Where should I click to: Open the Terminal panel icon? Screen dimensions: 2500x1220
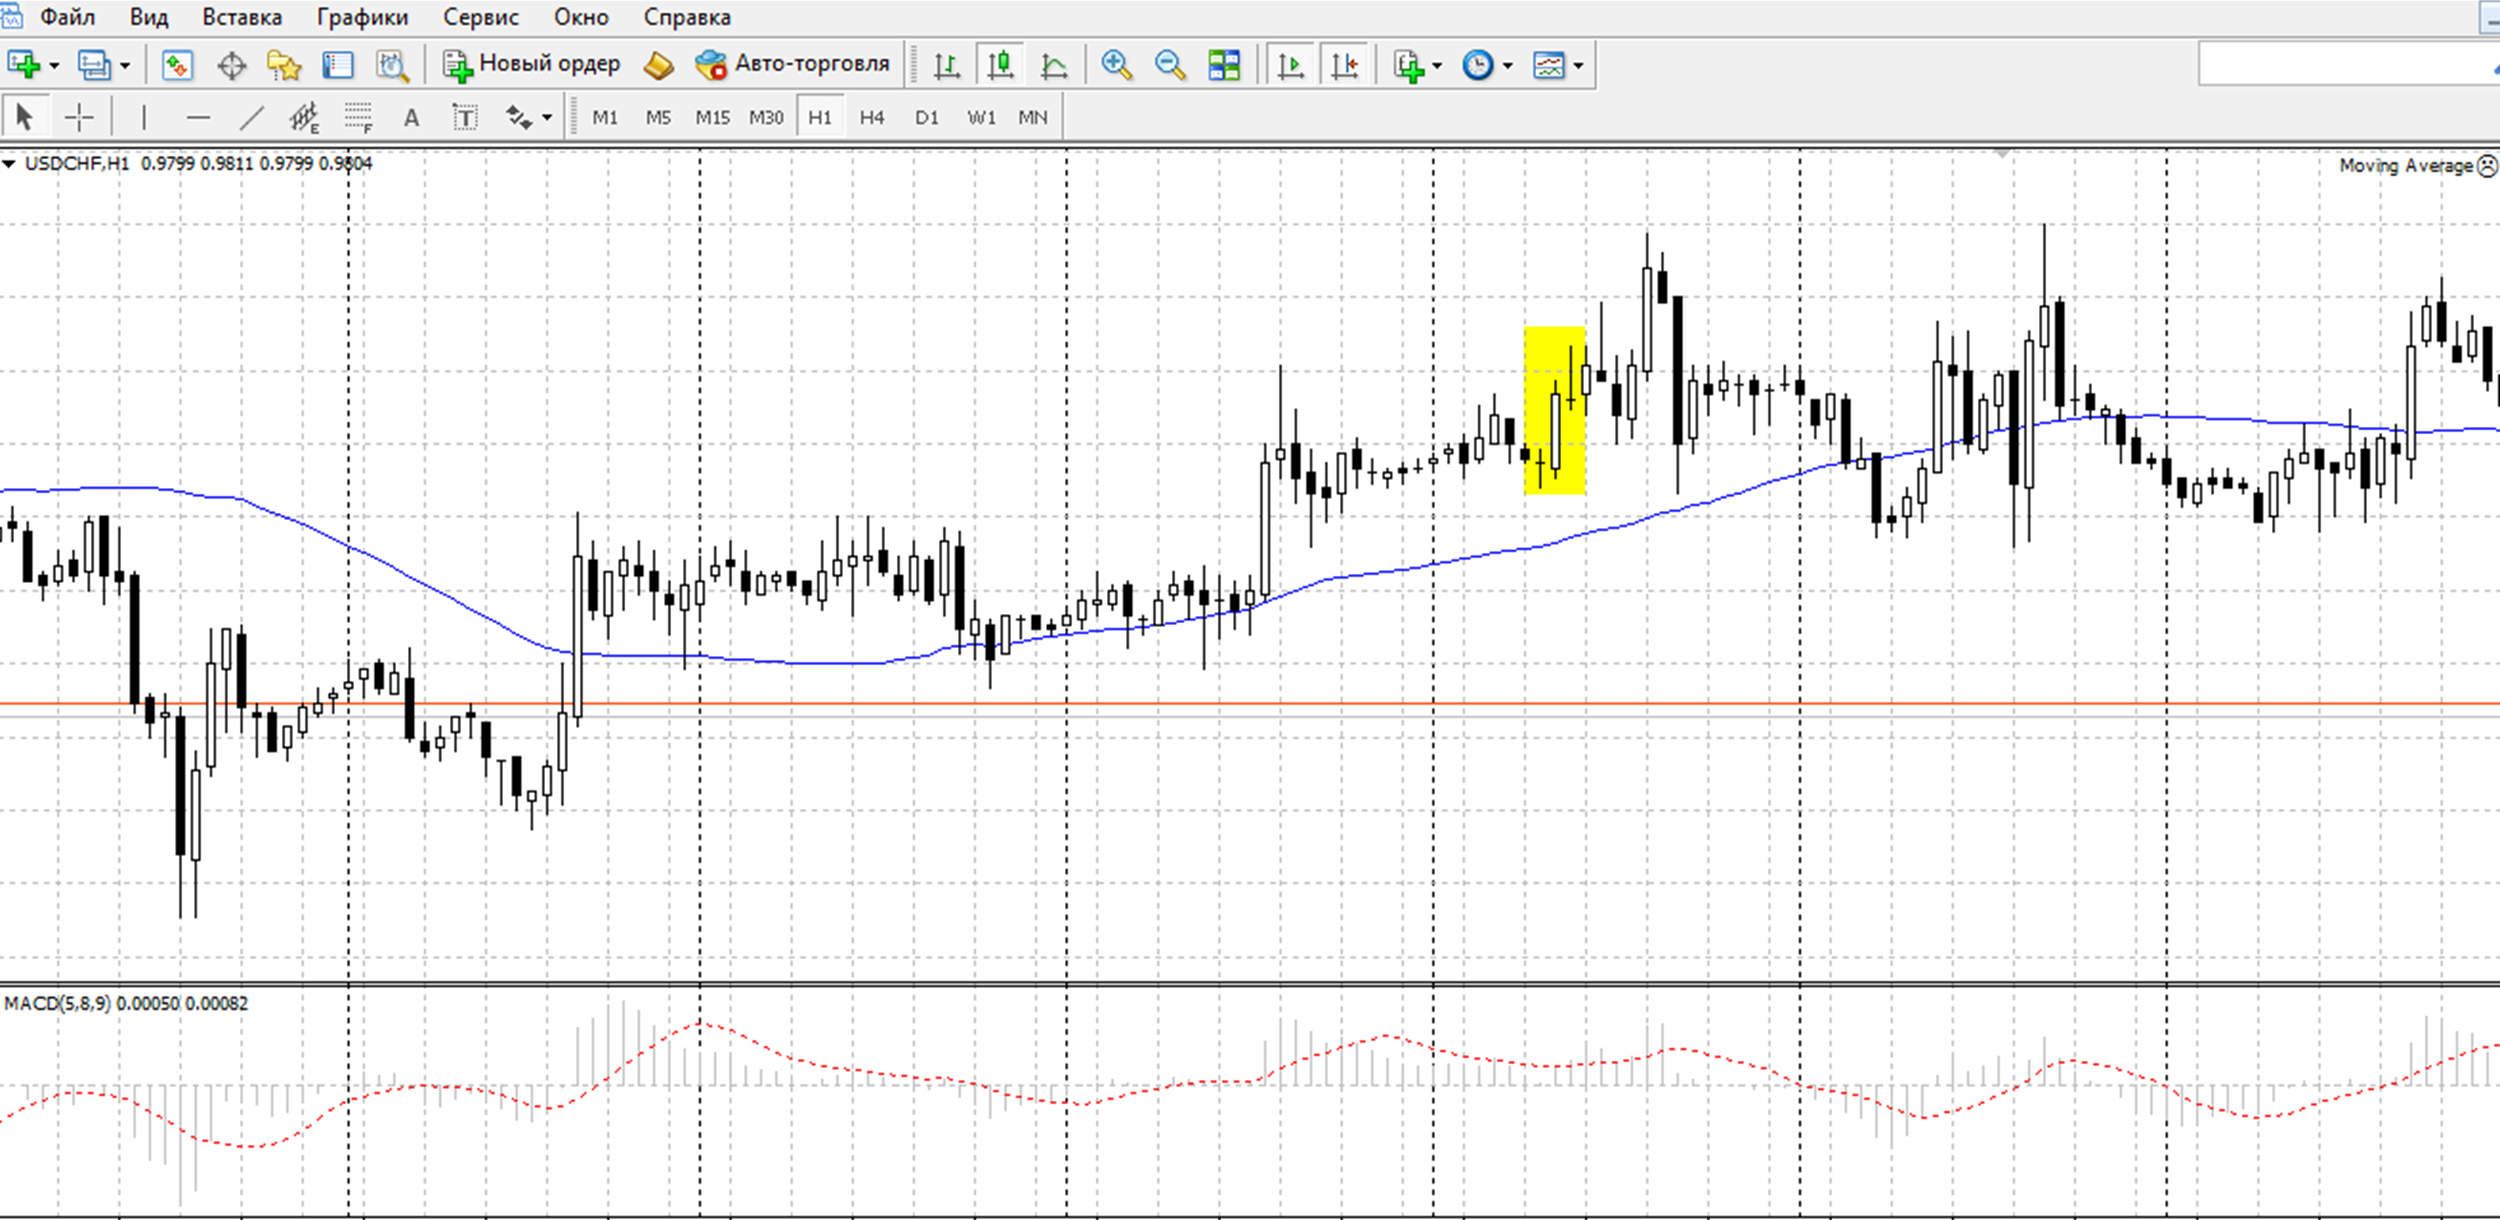[x=338, y=65]
